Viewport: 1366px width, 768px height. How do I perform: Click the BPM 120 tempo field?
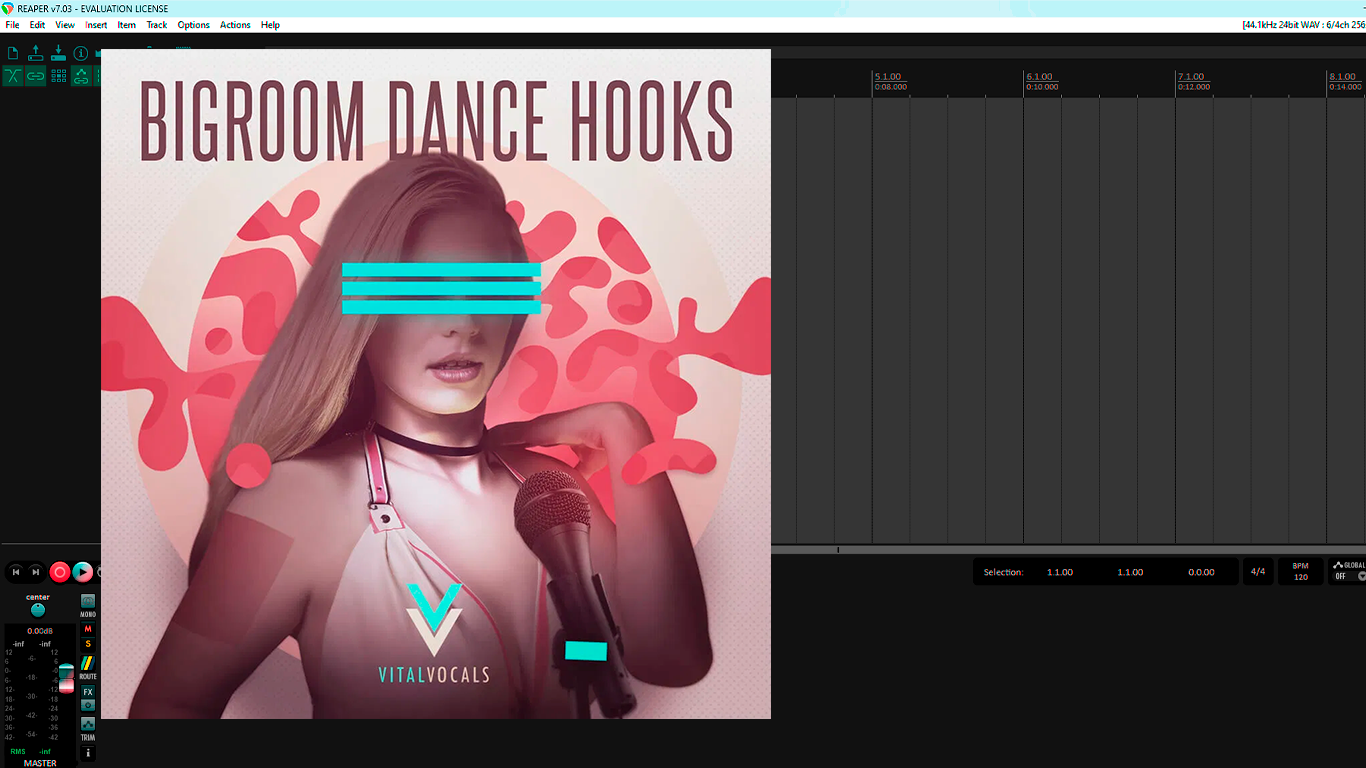pyautogui.click(x=1301, y=572)
